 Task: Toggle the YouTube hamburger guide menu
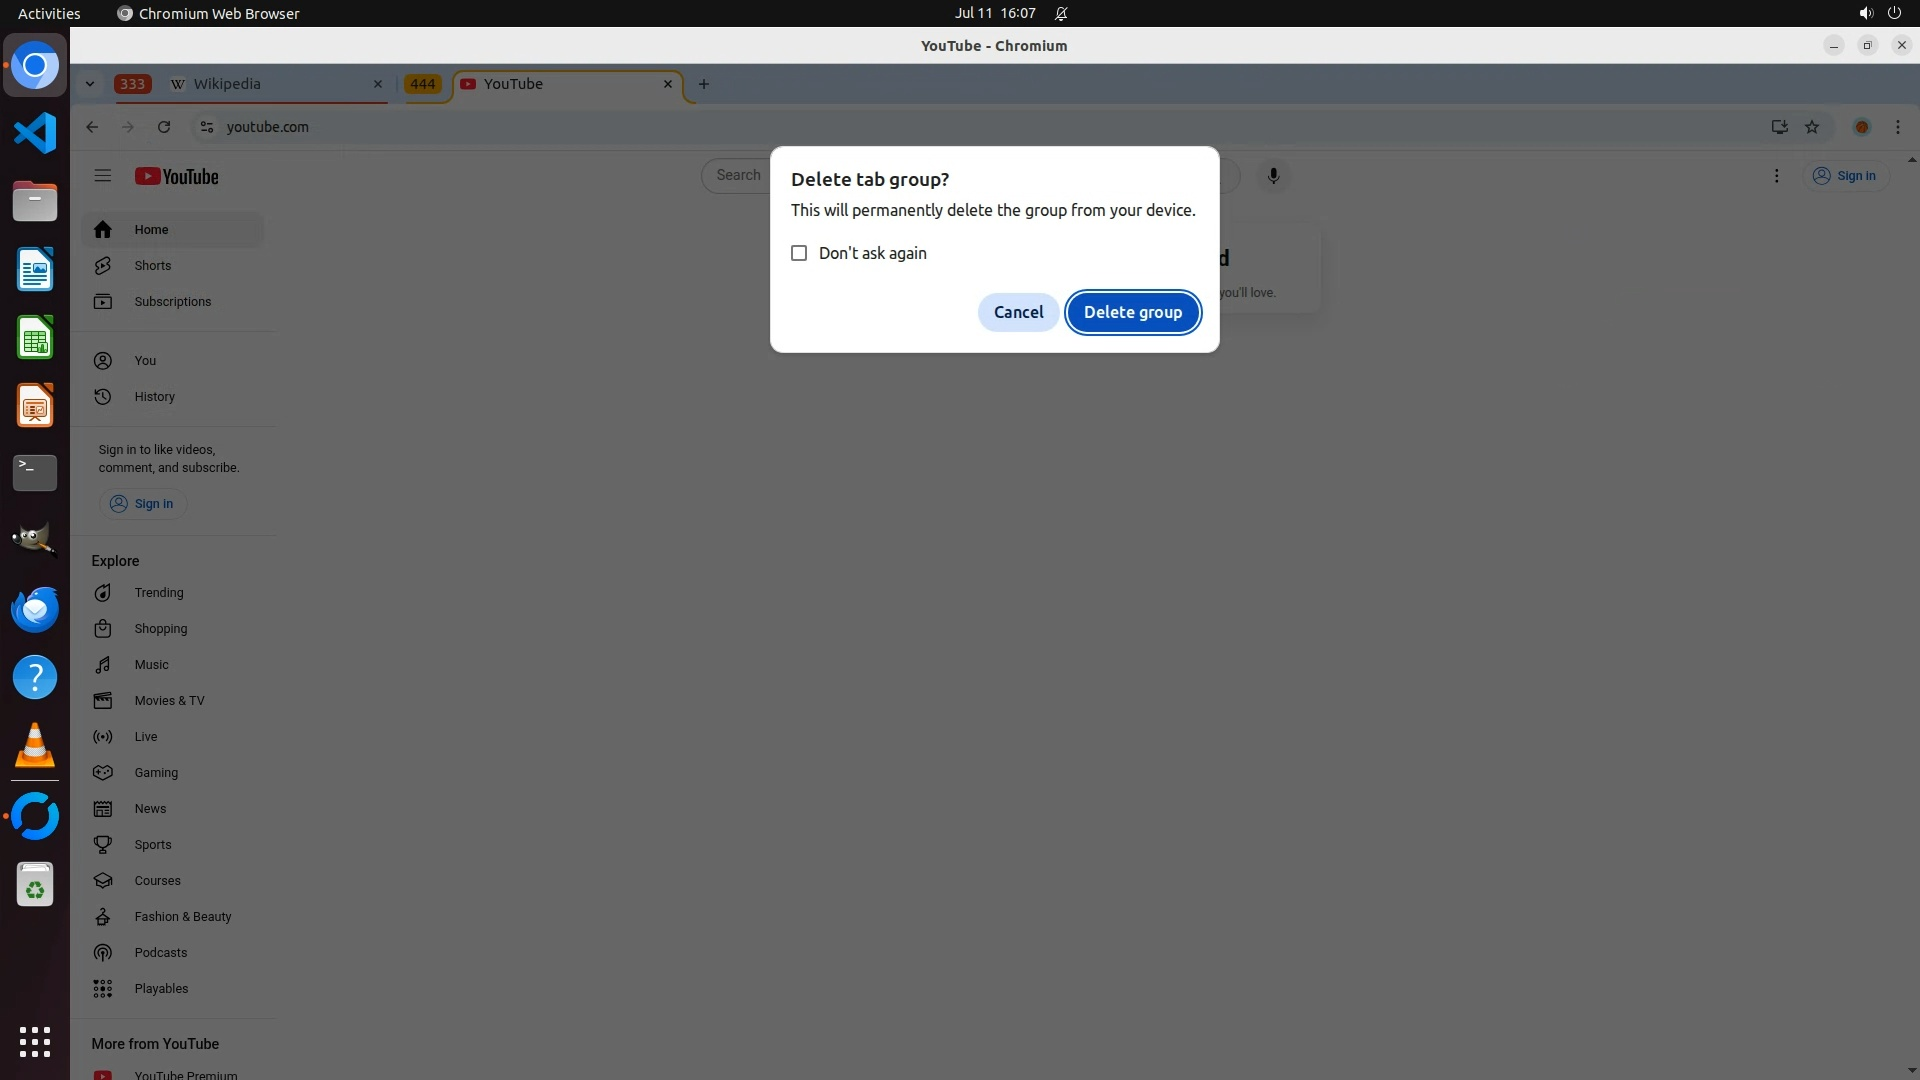coord(102,176)
